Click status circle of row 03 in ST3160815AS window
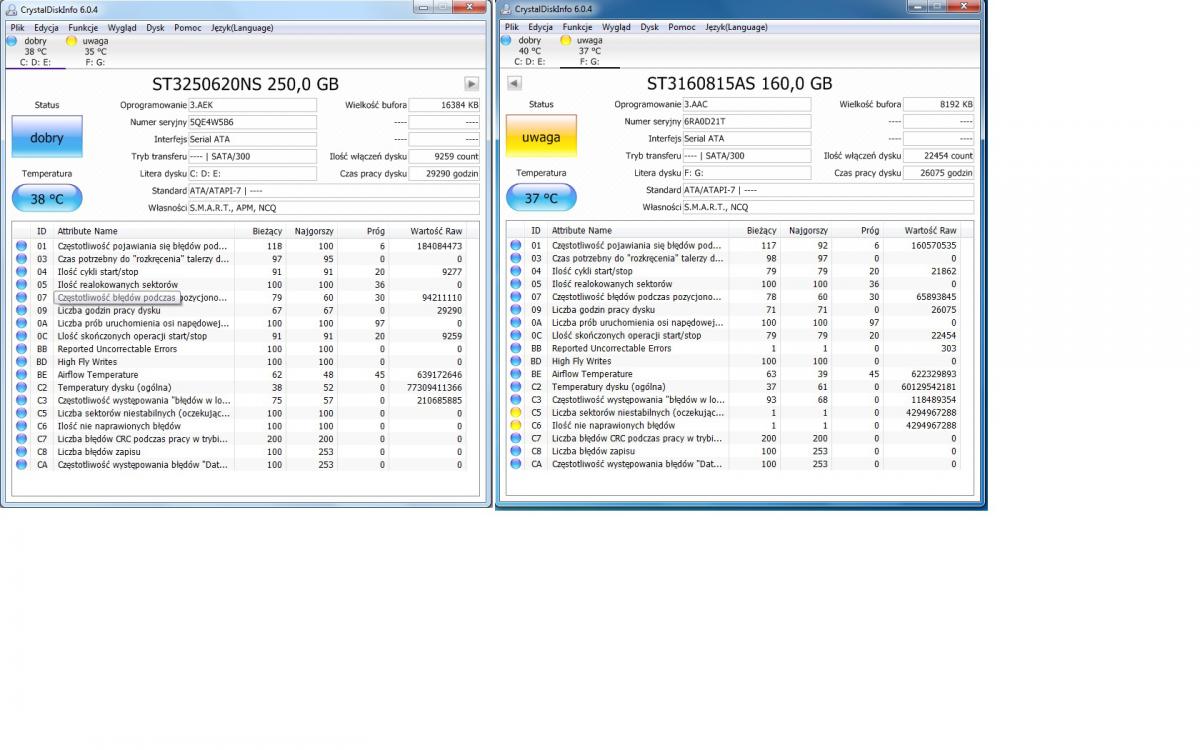Screen dimensions: 1200x750 (x=516, y=258)
